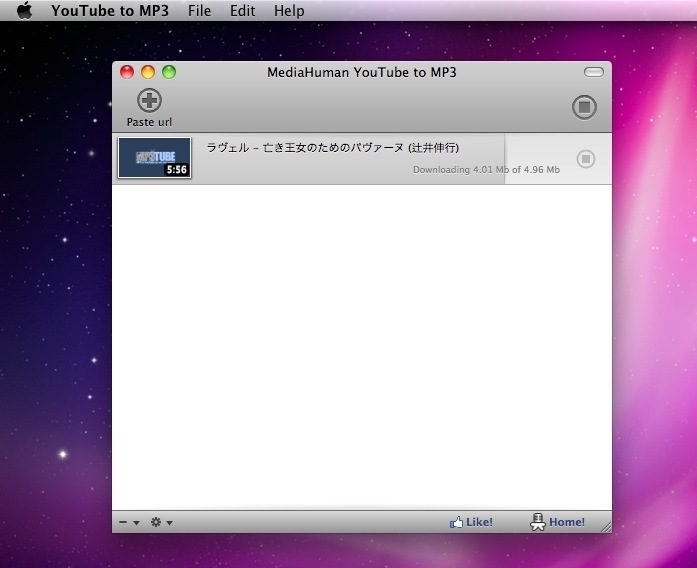This screenshot has height=568, width=697.
Task: Close the MediaHuman window with red button
Action: pos(127,72)
